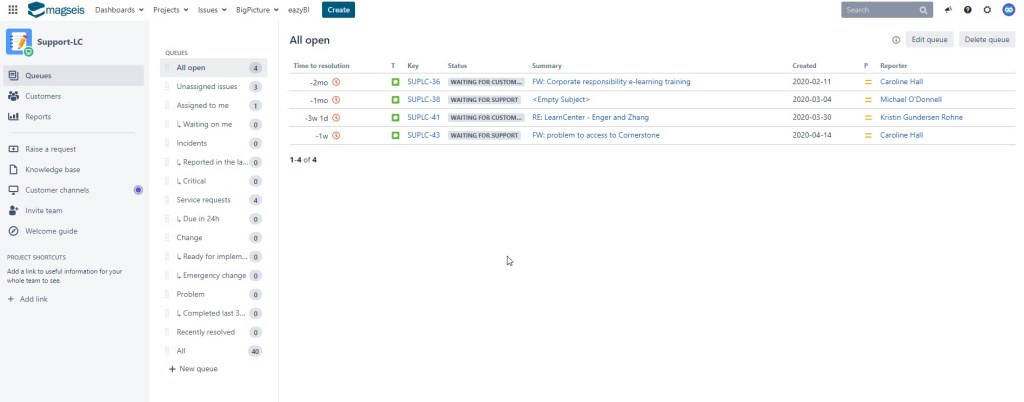Go to Customers in the sidebar

point(43,96)
